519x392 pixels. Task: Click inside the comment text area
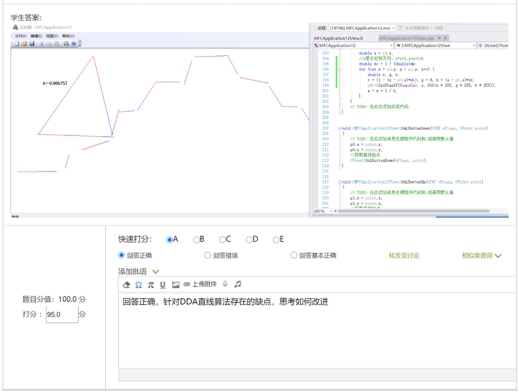[x=317, y=330]
